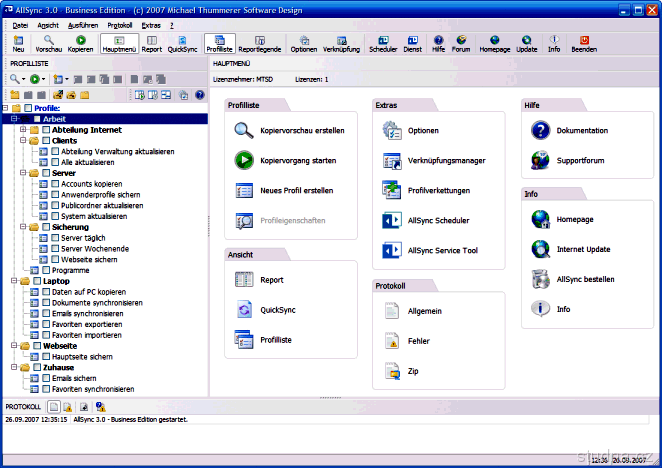Collapse the Clients tree folder
This screenshot has height=468, width=662.
click(x=22, y=141)
